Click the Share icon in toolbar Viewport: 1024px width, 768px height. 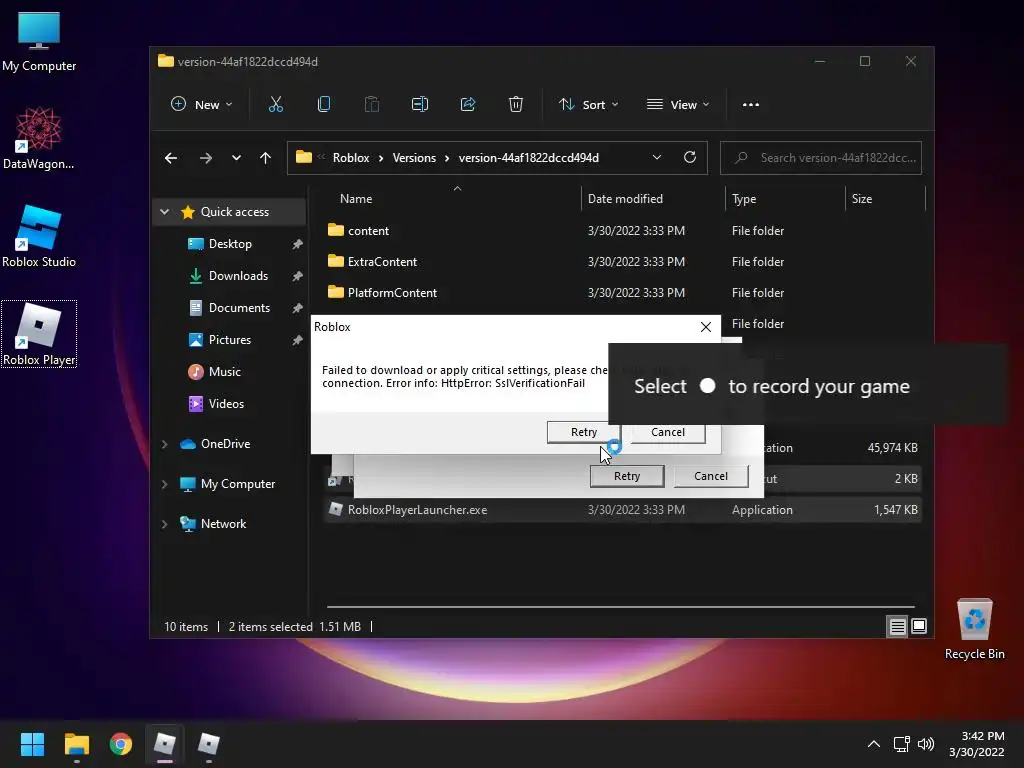click(x=468, y=104)
